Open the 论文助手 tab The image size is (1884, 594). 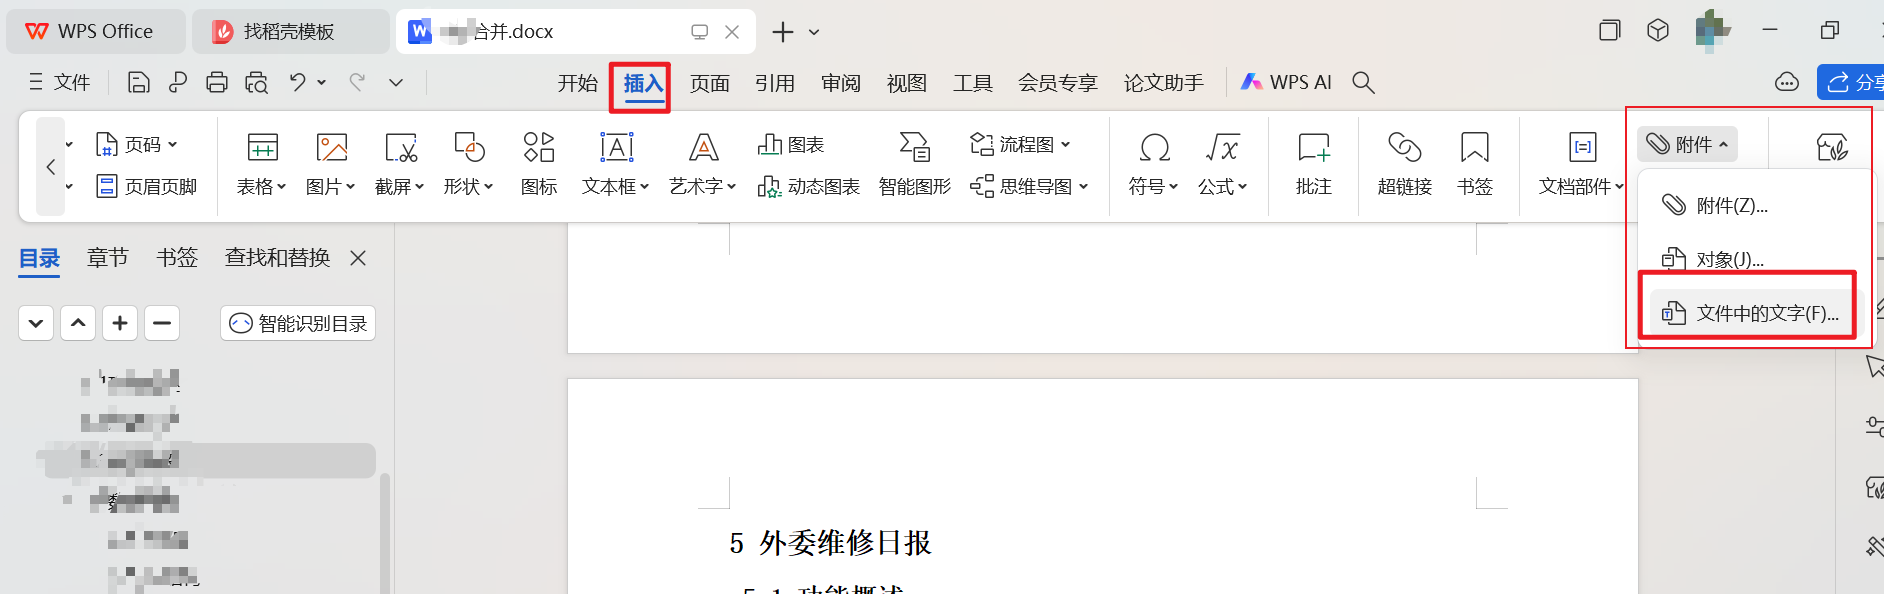click(x=1164, y=83)
